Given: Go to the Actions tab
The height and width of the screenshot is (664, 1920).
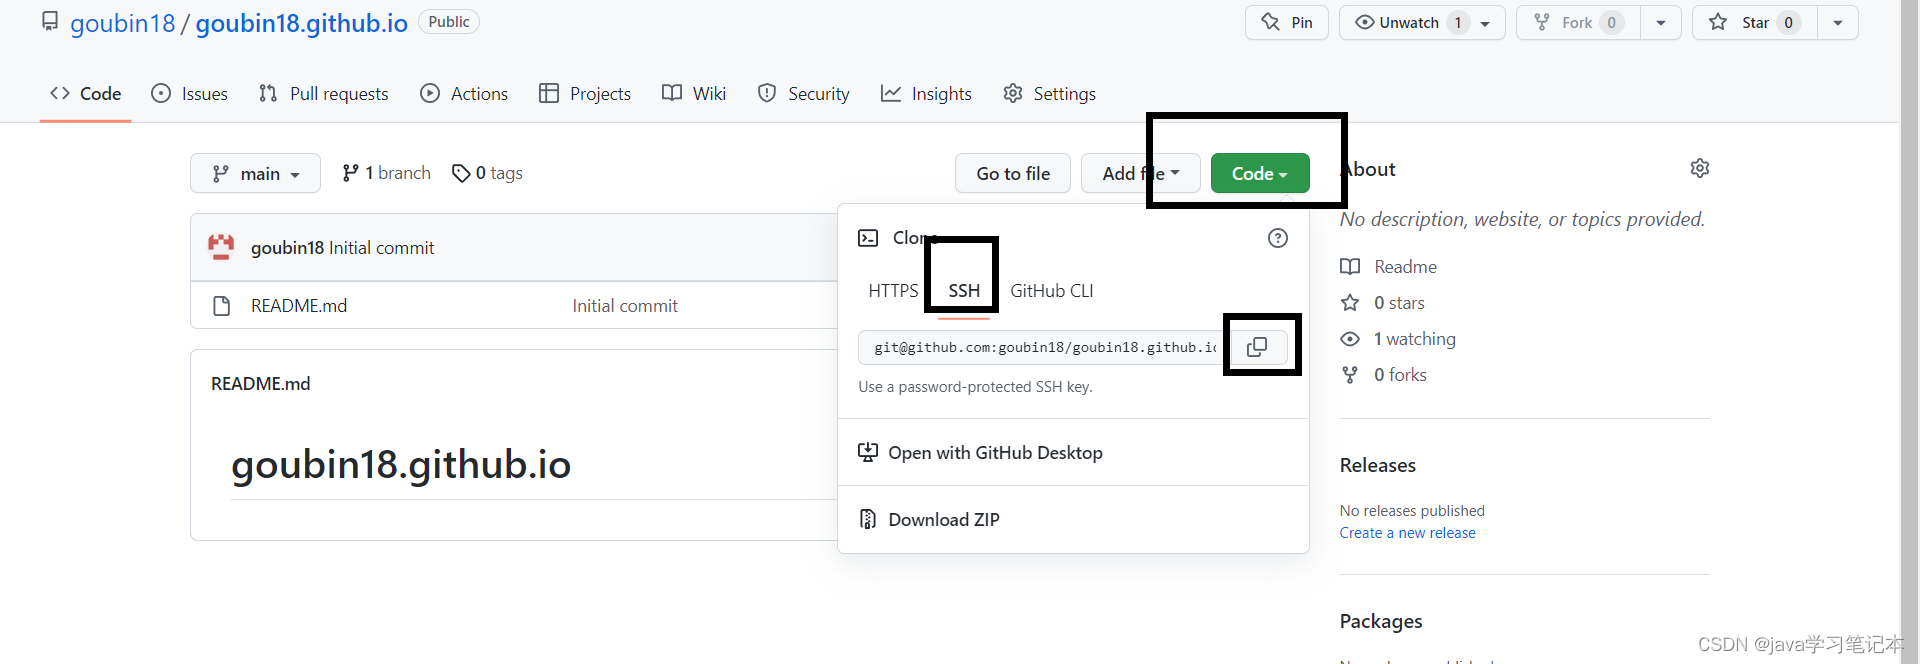Looking at the screenshot, I should pos(464,93).
